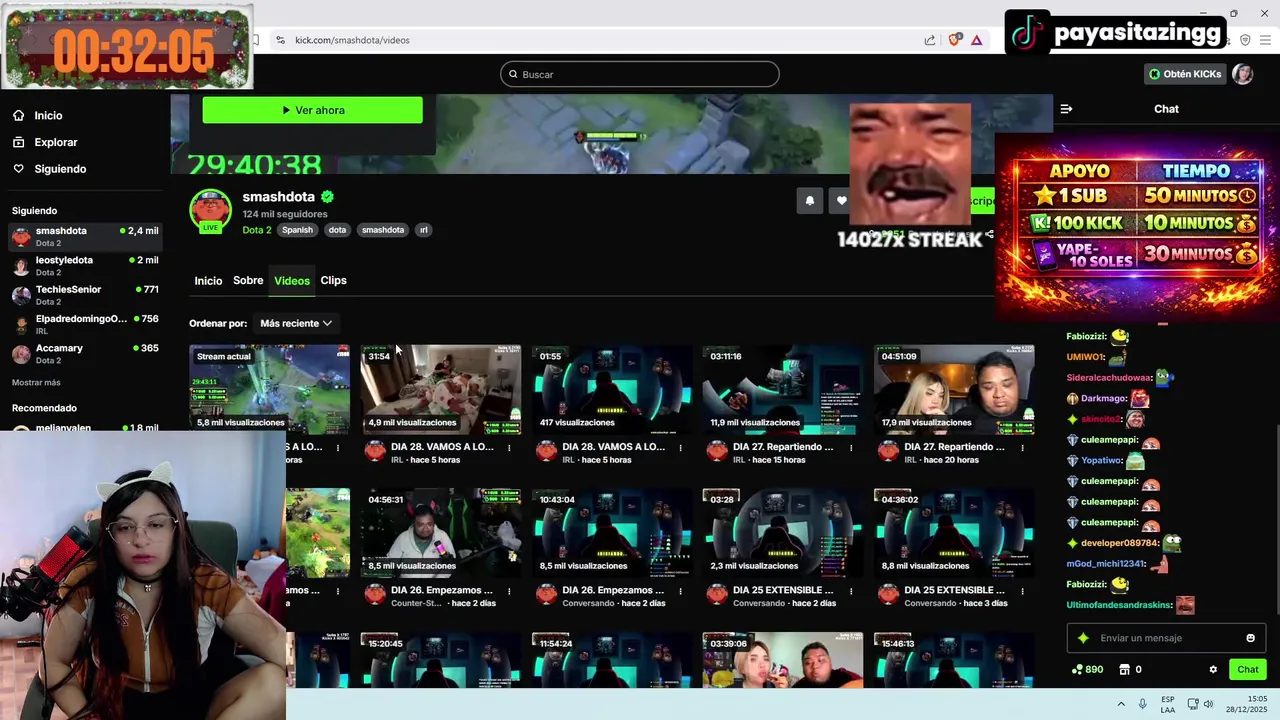Open the Siguiendo heart sidebar item

pyautogui.click(x=49, y=169)
